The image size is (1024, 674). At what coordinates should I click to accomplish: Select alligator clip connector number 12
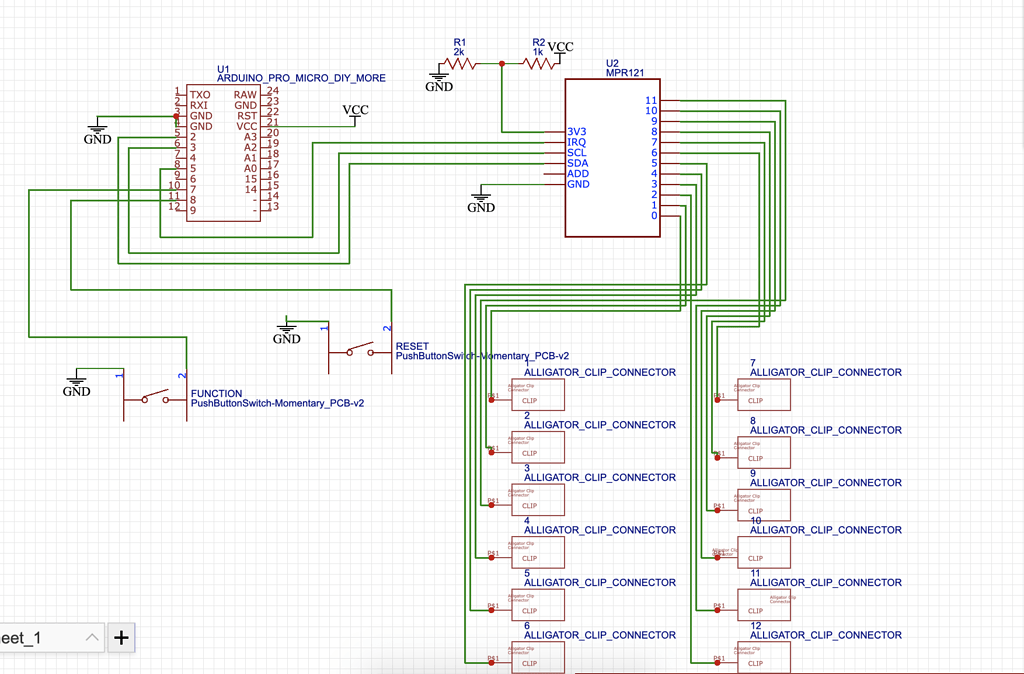(762, 657)
